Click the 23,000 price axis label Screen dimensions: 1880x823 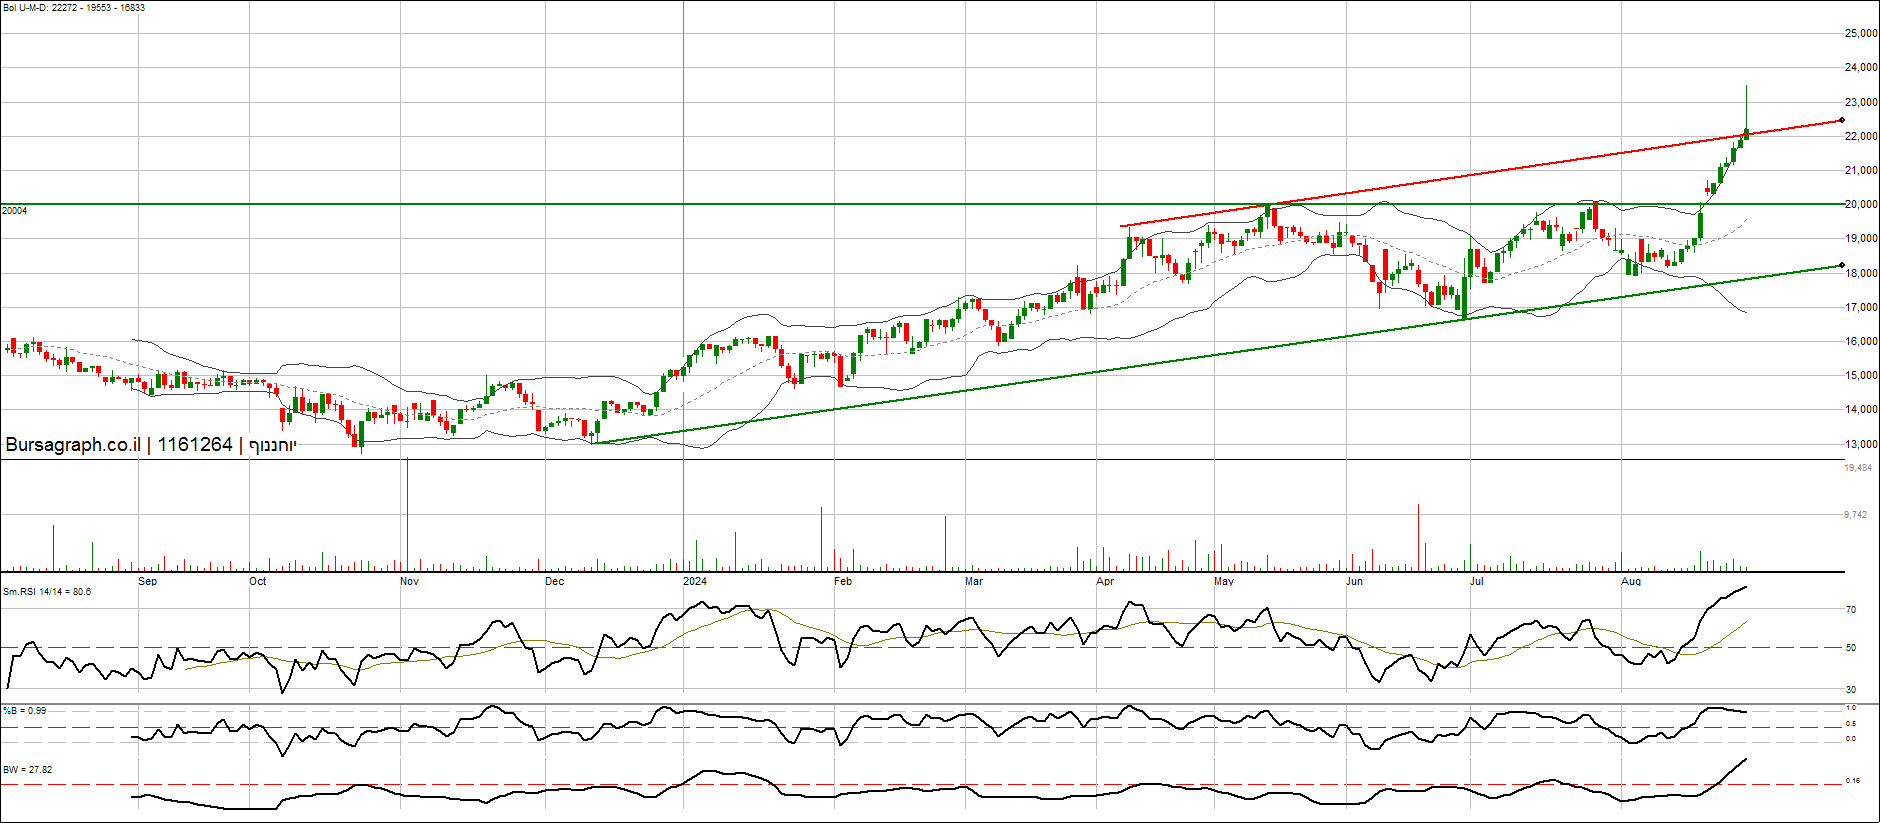(x=1861, y=103)
